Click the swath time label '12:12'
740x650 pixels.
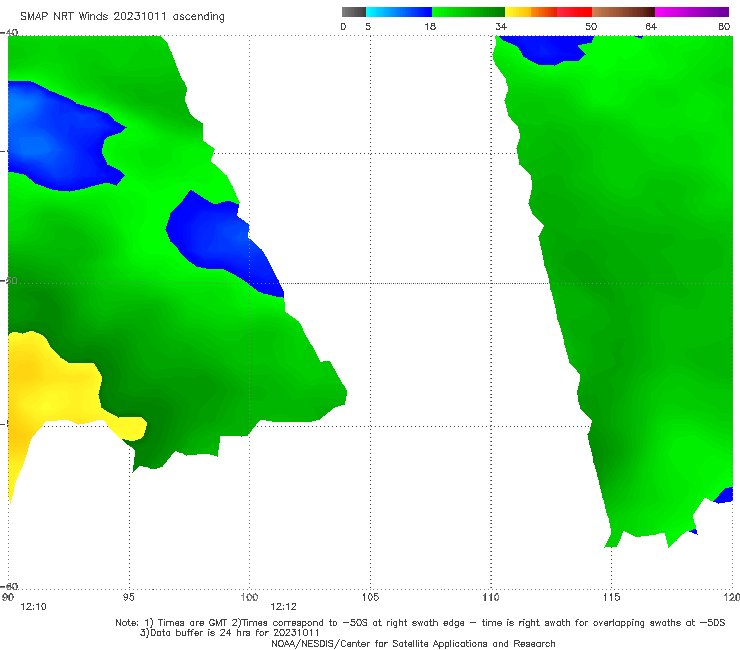tap(283, 607)
